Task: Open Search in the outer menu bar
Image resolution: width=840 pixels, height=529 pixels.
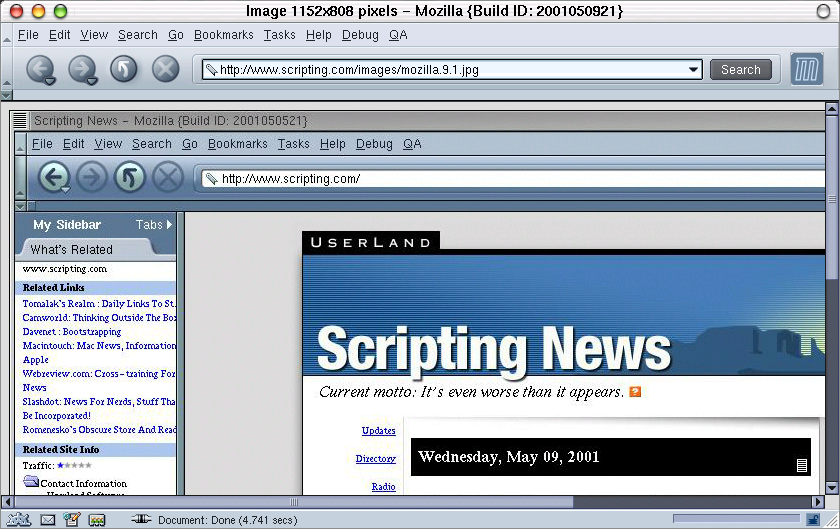Action: pyautogui.click(x=138, y=35)
